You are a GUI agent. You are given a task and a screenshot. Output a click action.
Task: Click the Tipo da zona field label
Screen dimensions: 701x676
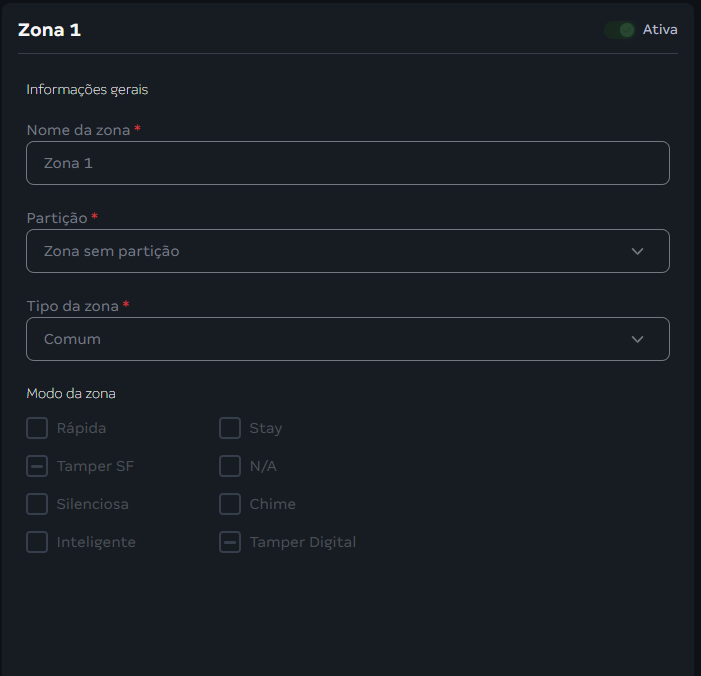(72, 305)
